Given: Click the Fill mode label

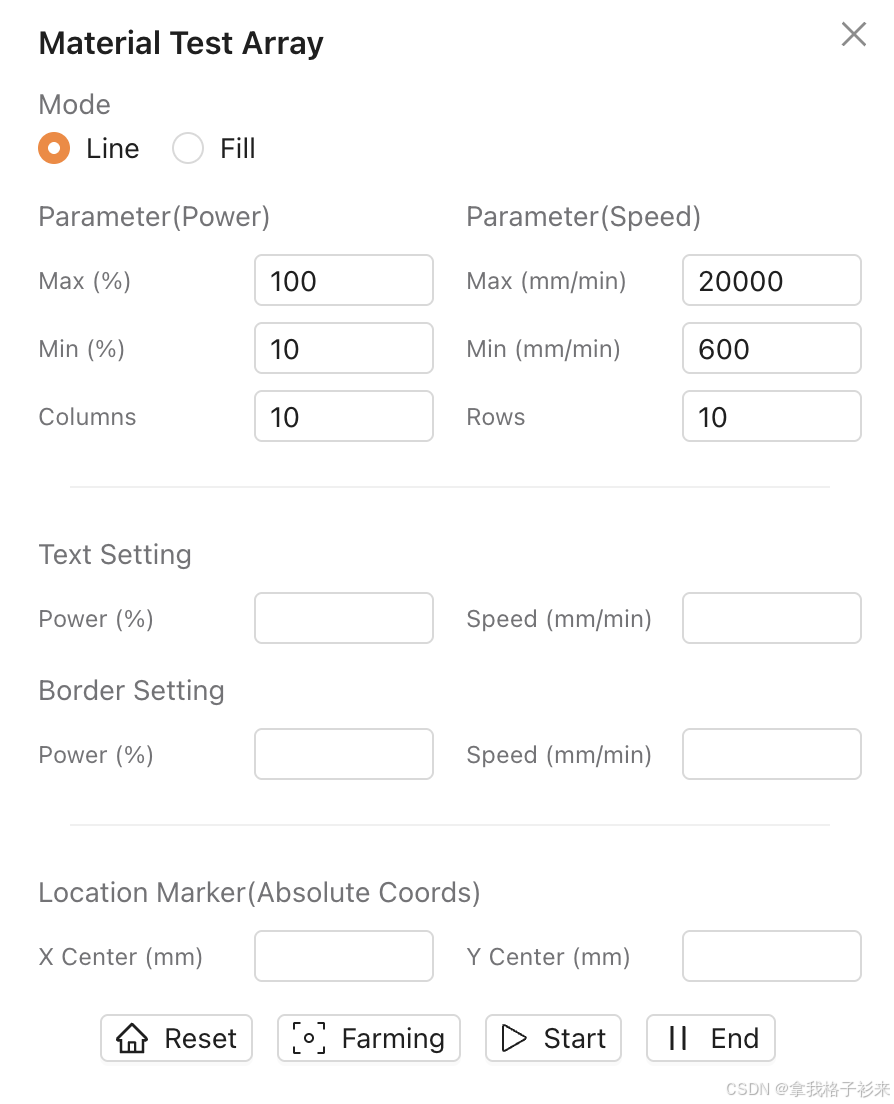Looking at the screenshot, I should pyautogui.click(x=237, y=149).
